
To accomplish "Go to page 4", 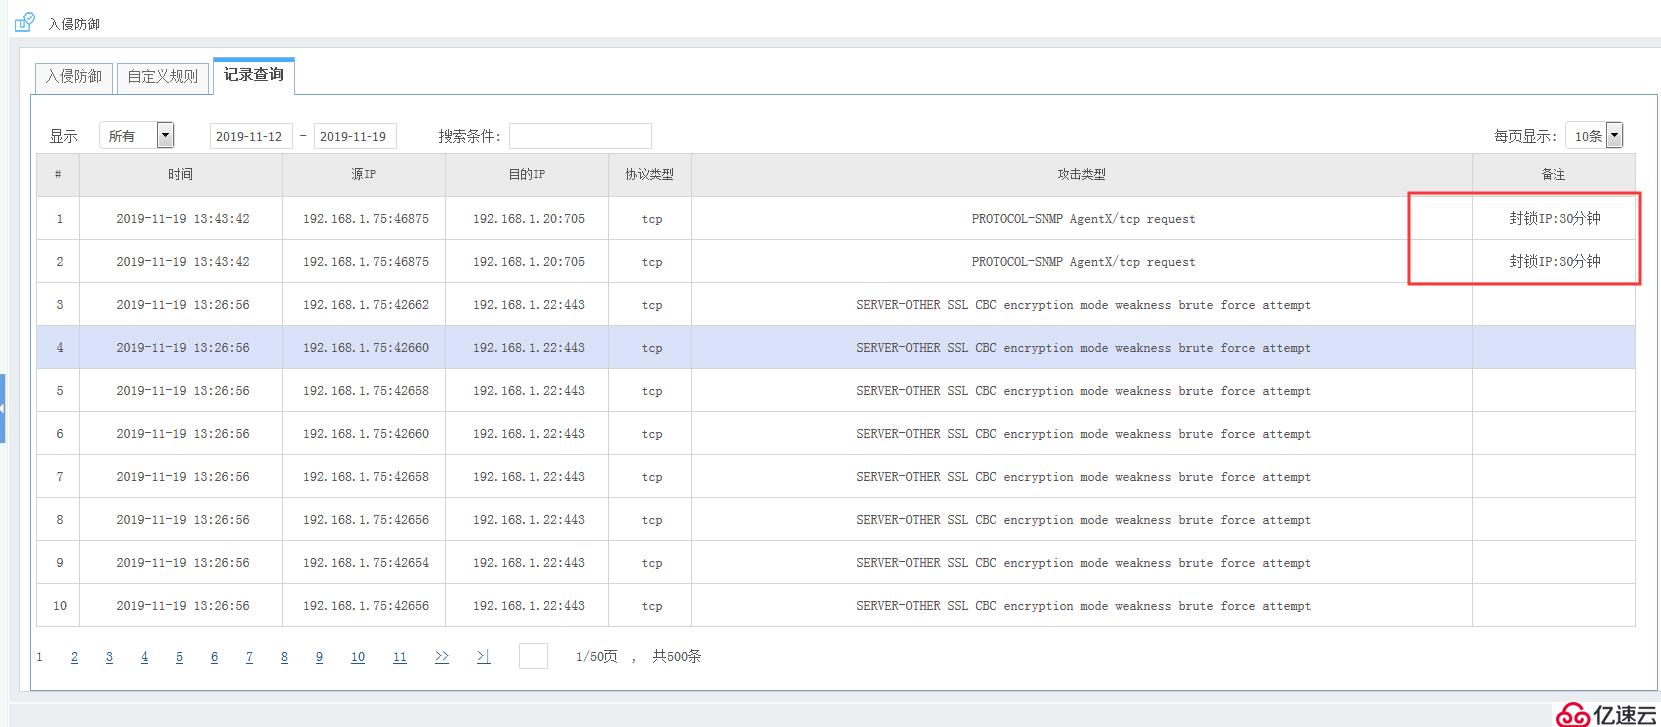I will click(x=144, y=657).
